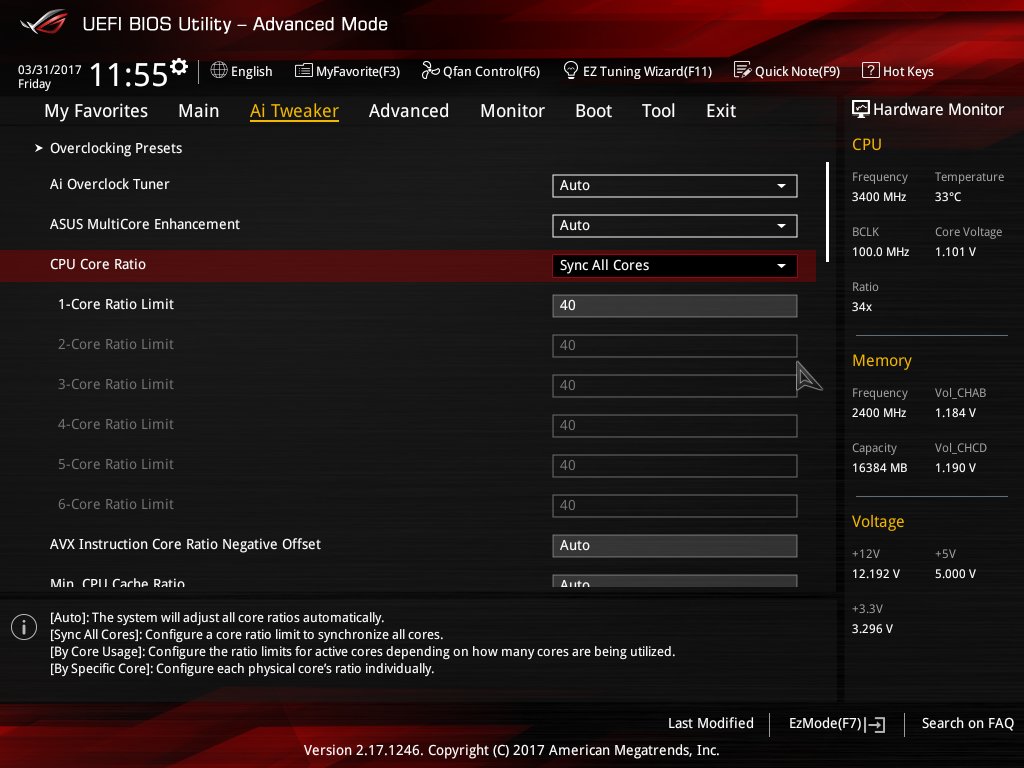Click the Core Voltage value 1.101 V
This screenshot has height=768, width=1024.
pos(955,251)
